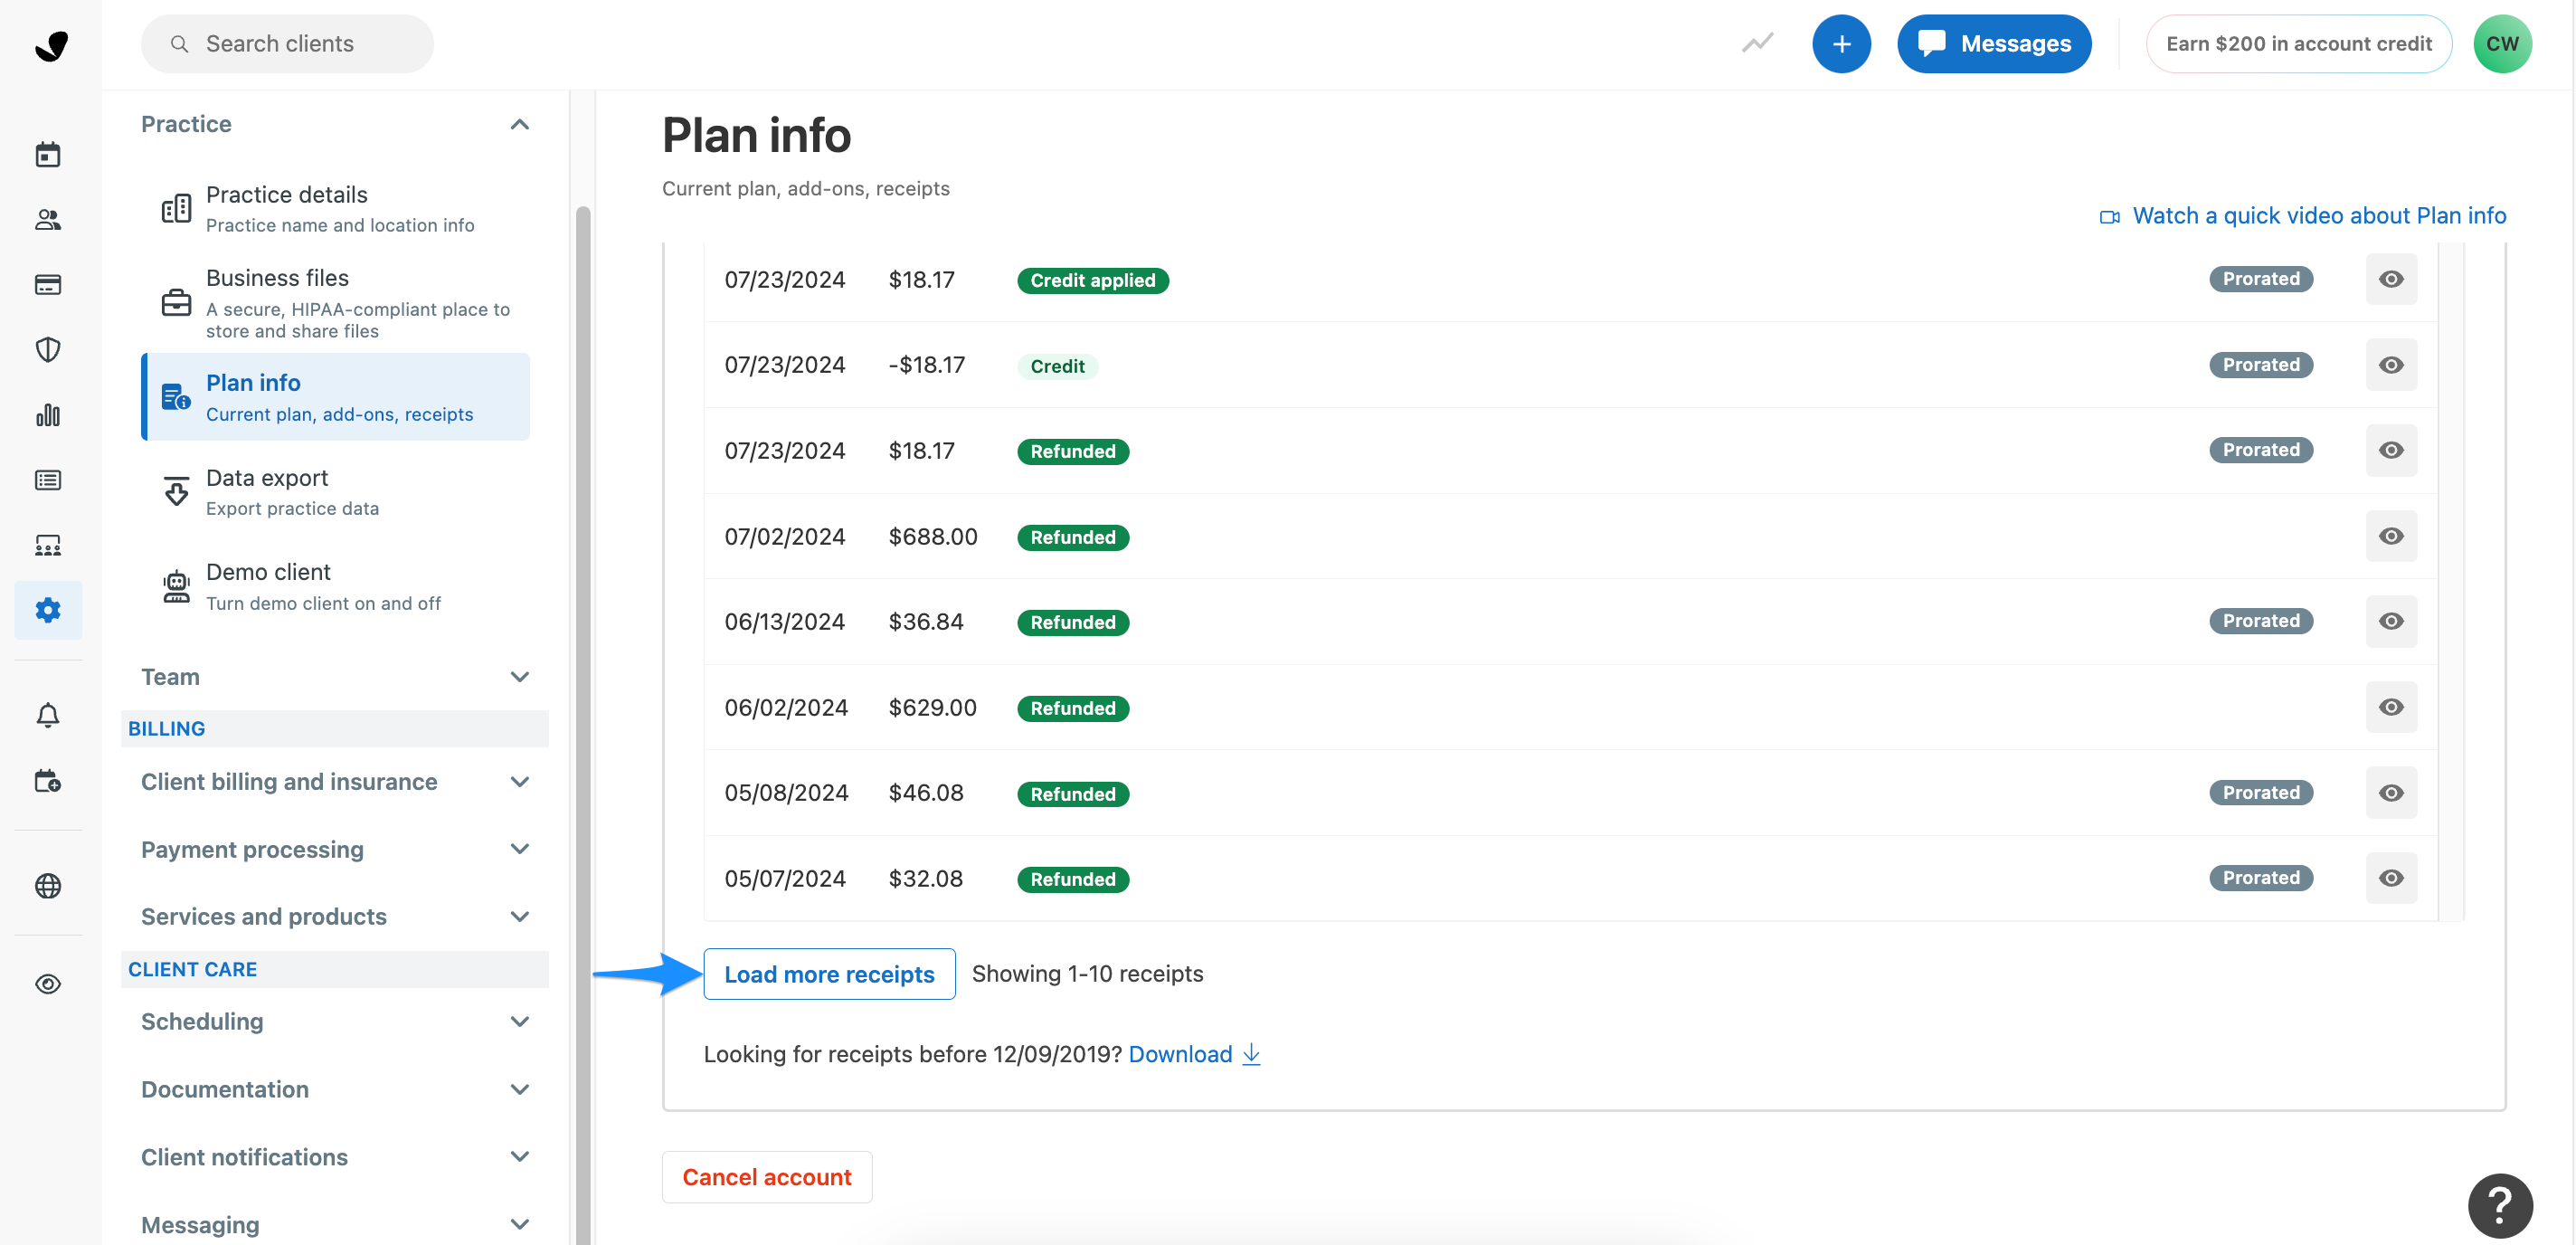Expand Services and products section
2576x1245 pixels.
click(519, 917)
